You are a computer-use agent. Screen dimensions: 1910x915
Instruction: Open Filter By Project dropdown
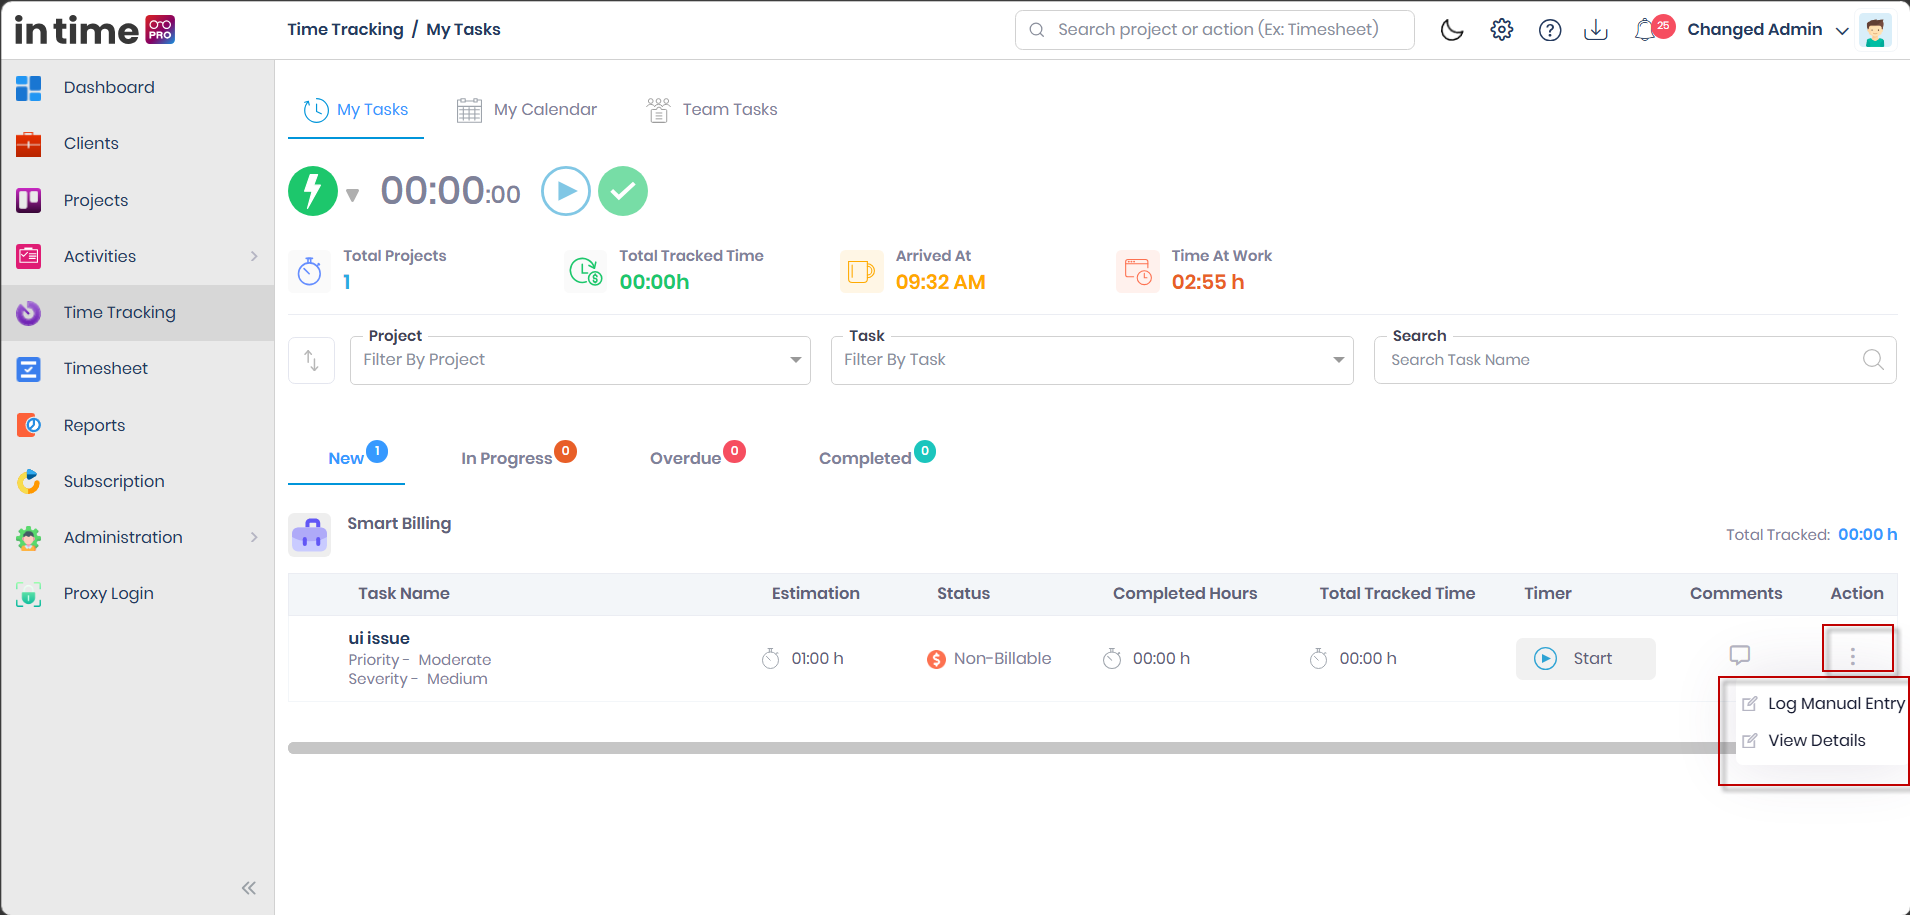(x=580, y=360)
